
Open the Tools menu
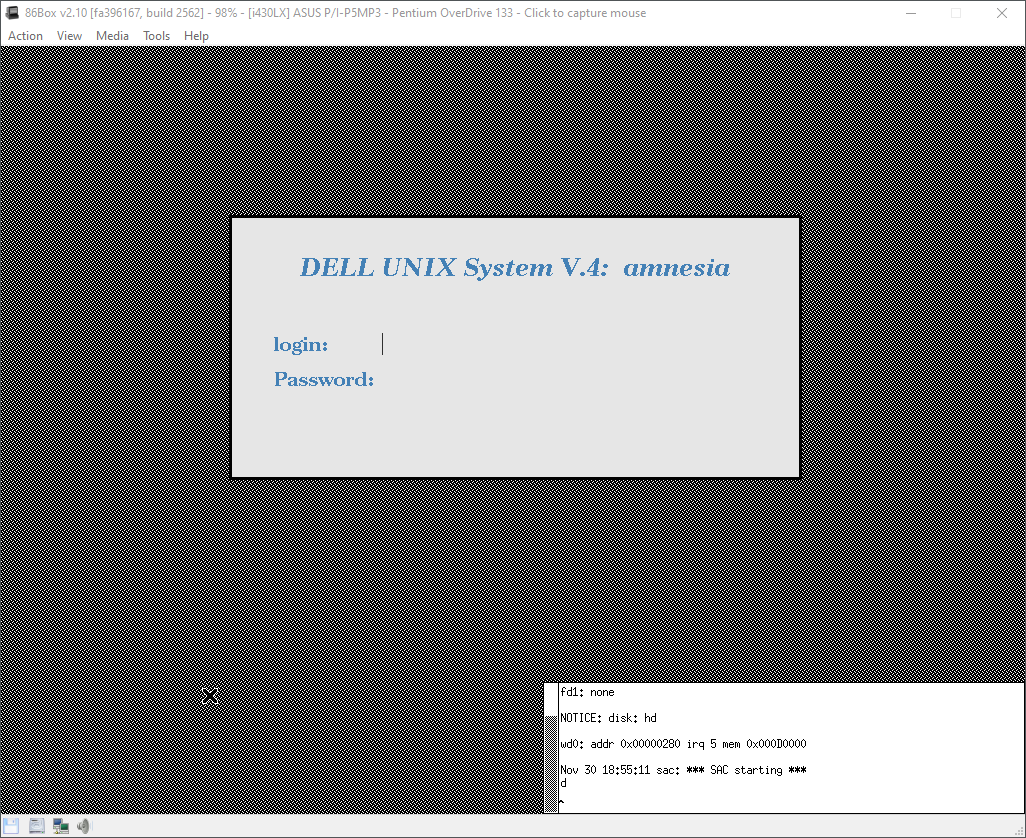[156, 36]
